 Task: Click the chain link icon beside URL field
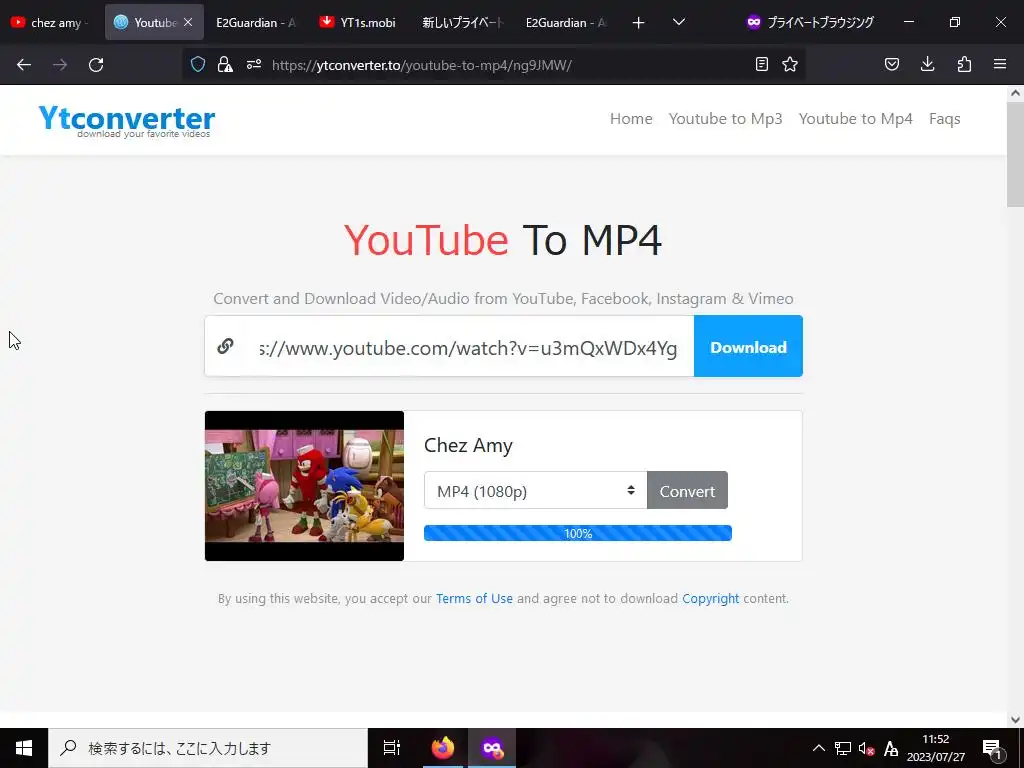(225, 346)
